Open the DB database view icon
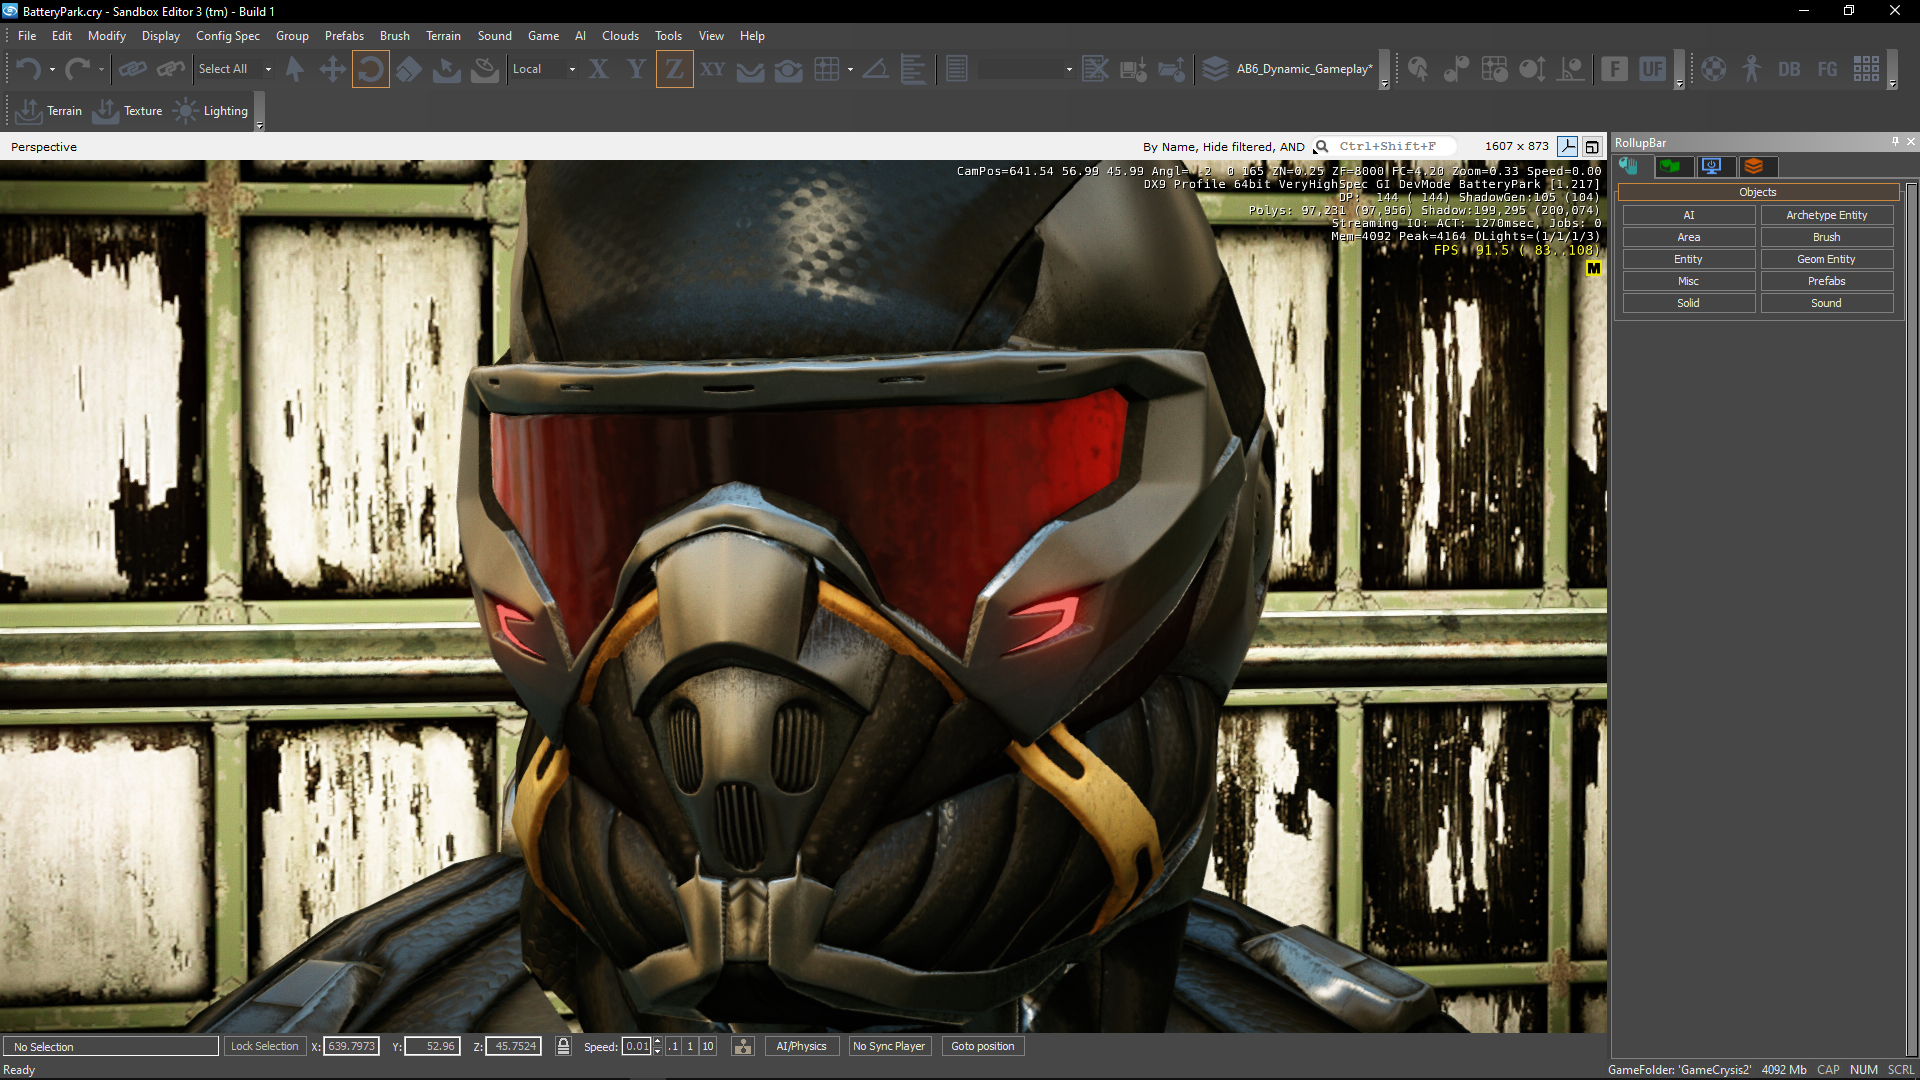Image resolution: width=1920 pixels, height=1080 pixels. click(1789, 69)
